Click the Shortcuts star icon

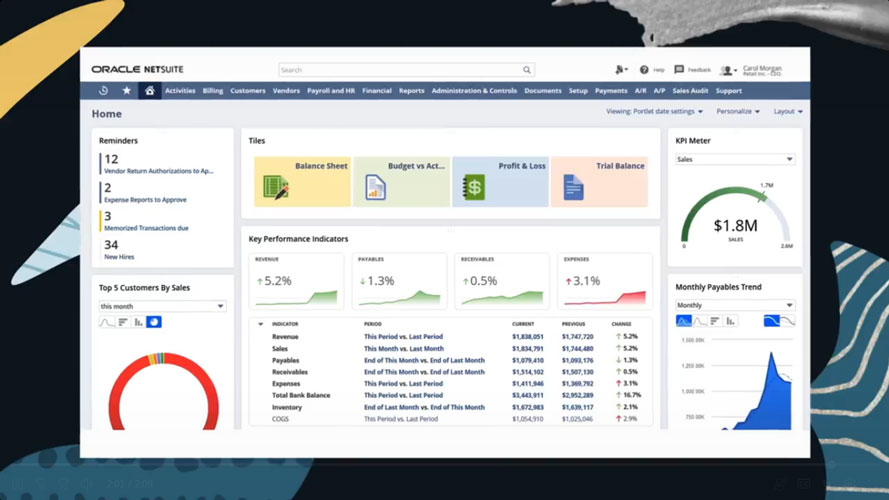tap(126, 91)
